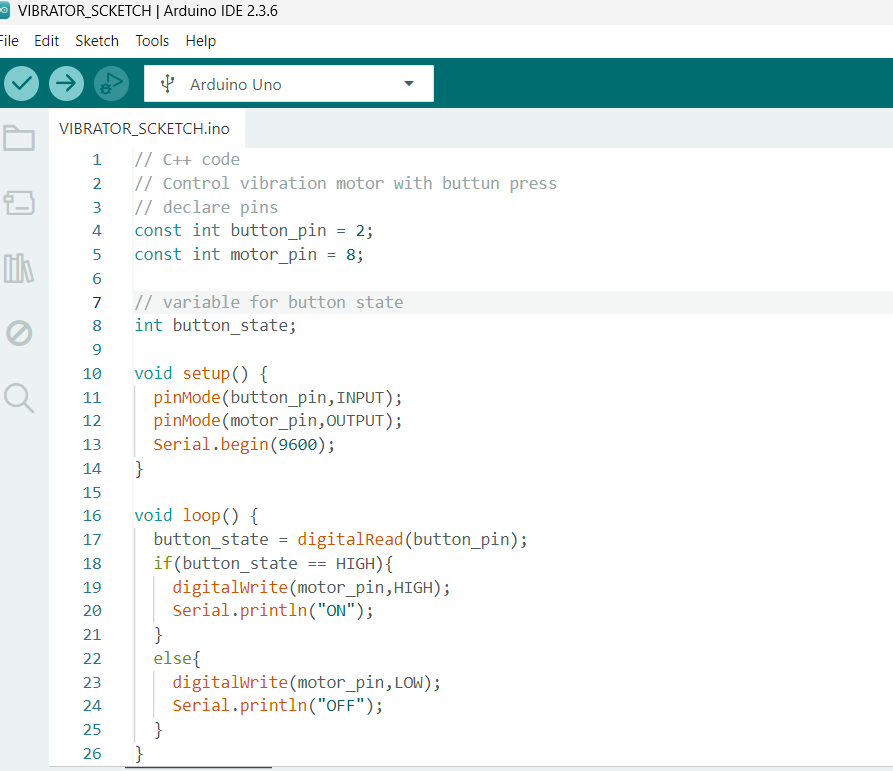The image size is (893, 771).
Task: Open the Edit menu
Action: pos(46,41)
